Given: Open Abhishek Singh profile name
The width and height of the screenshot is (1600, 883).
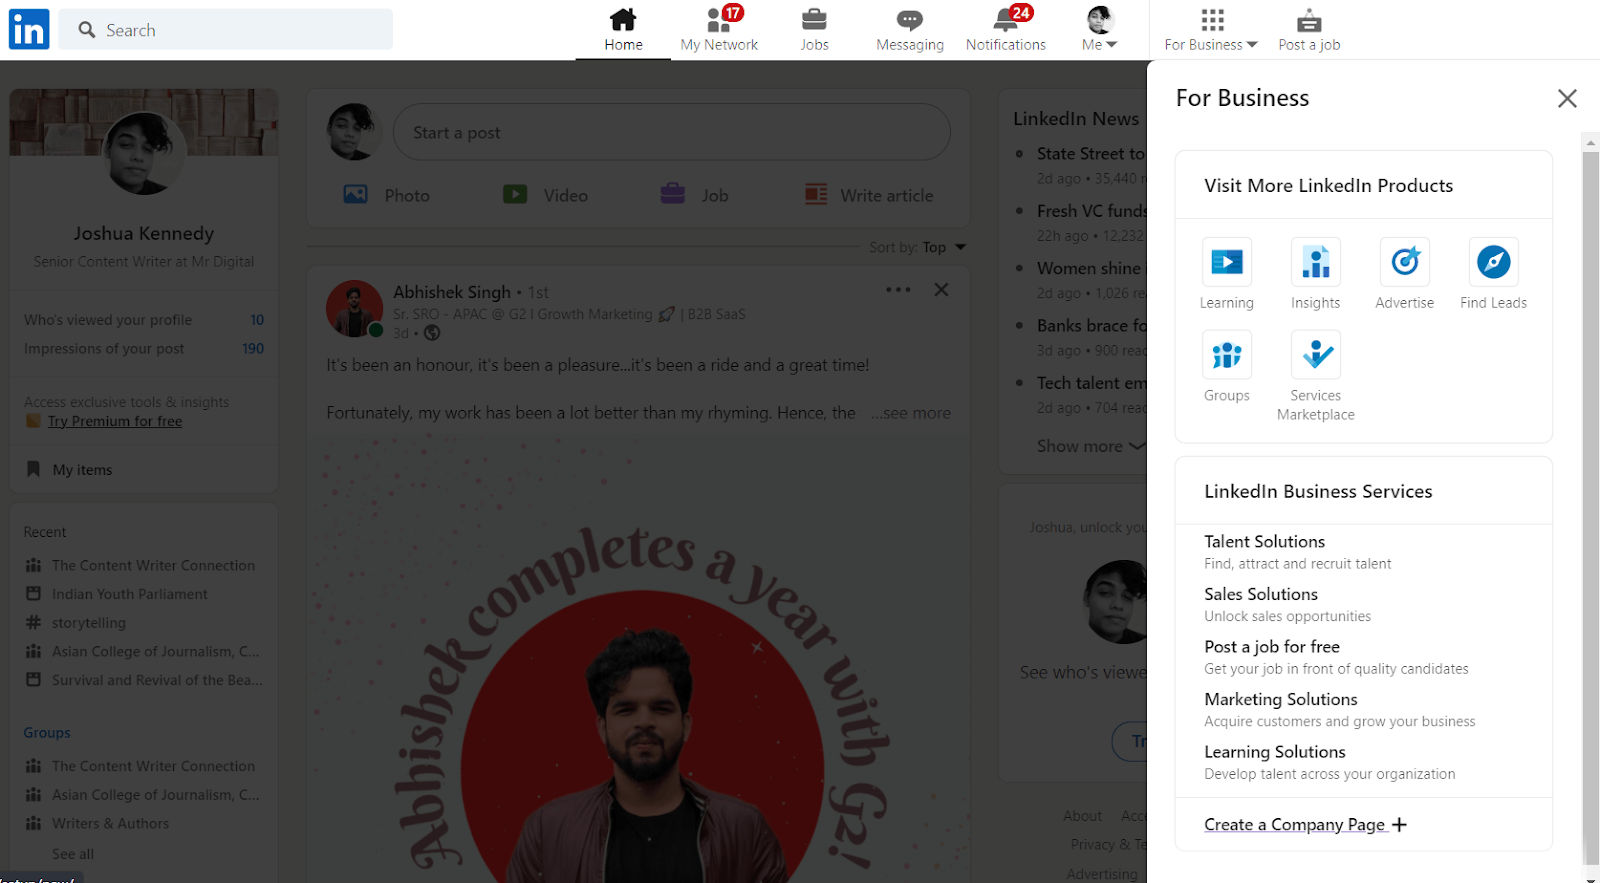Looking at the screenshot, I should tap(452, 292).
